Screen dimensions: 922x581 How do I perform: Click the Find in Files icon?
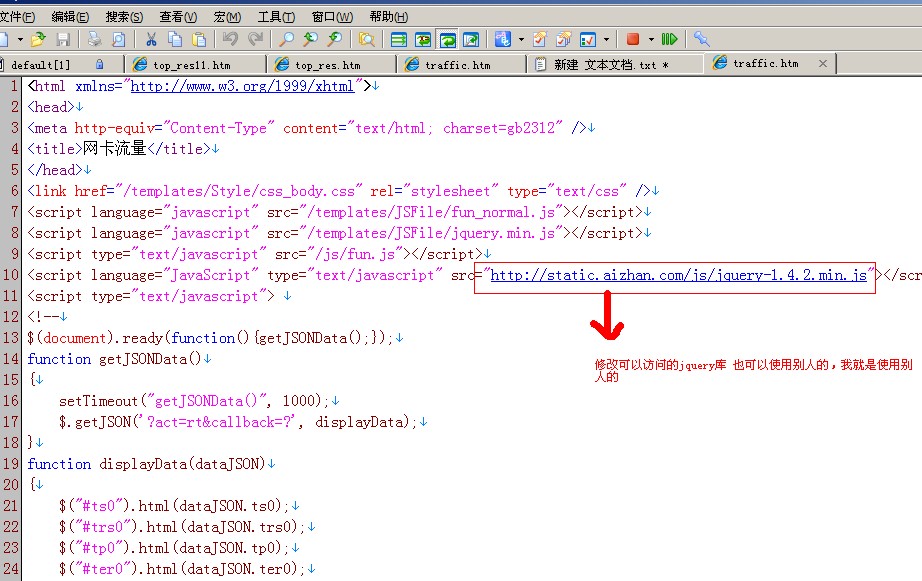[x=366, y=40]
